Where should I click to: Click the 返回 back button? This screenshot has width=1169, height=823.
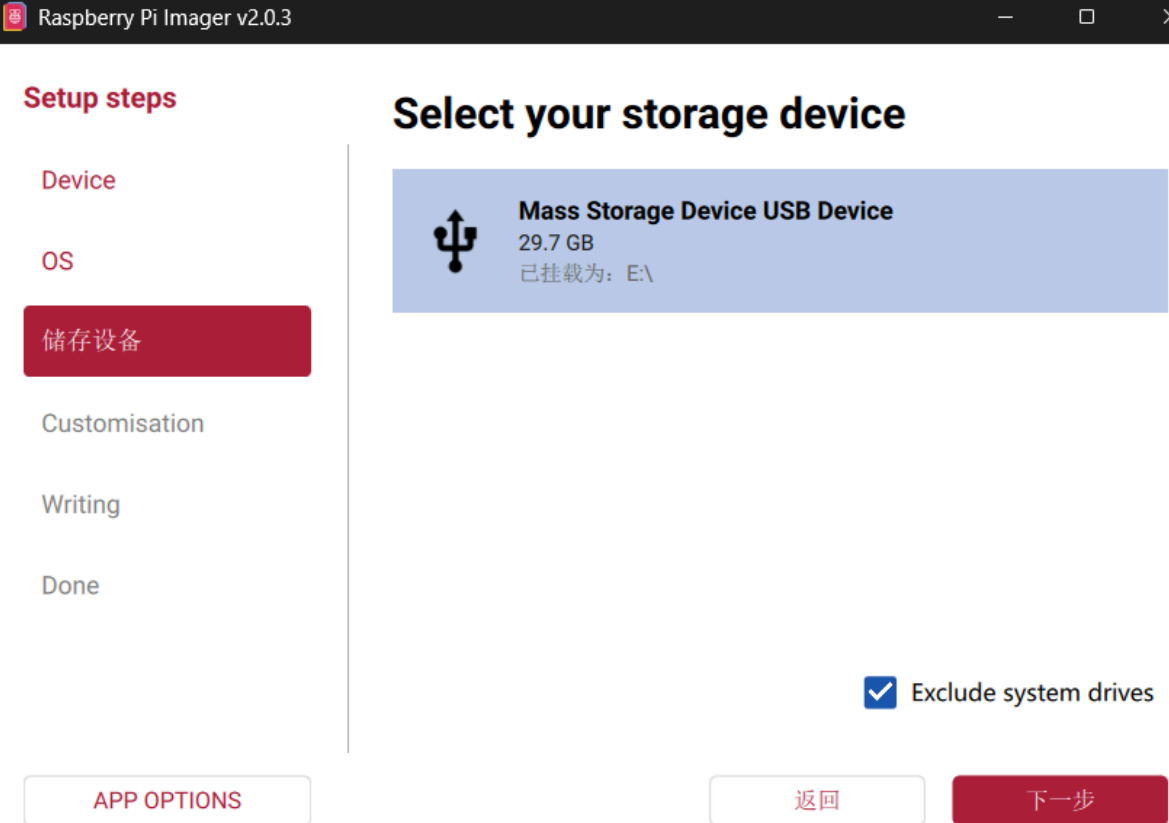click(x=817, y=800)
